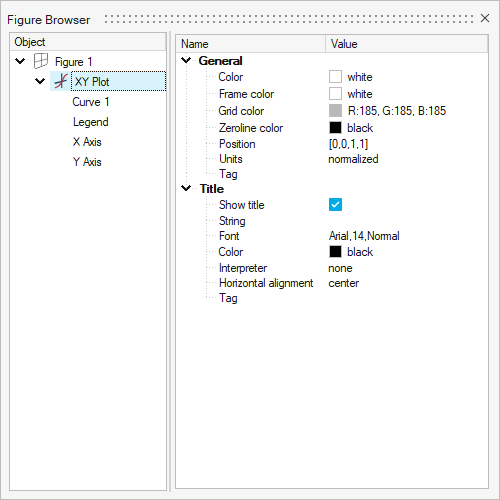The height and width of the screenshot is (500, 500).
Task: Click the Figure 1 grid icon
Action: click(x=41, y=61)
